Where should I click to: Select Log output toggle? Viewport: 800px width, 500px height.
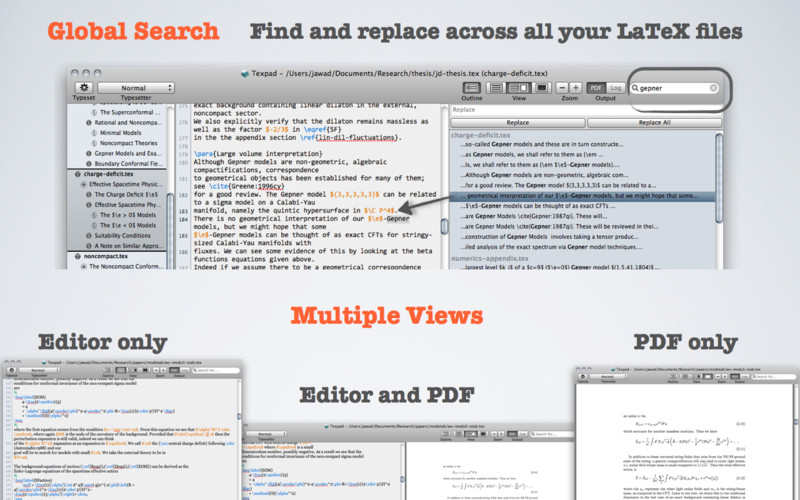click(616, 88)
